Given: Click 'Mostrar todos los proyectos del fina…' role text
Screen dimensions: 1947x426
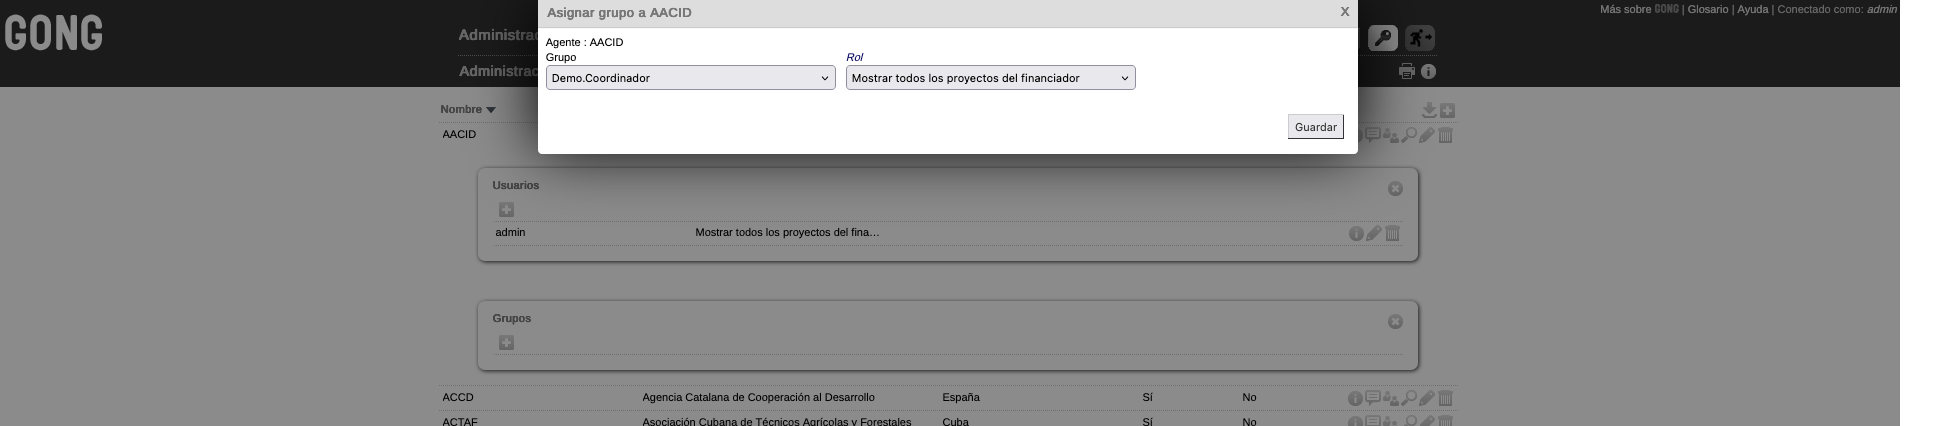Looking at the screenshot, I should tap(787, 232).
